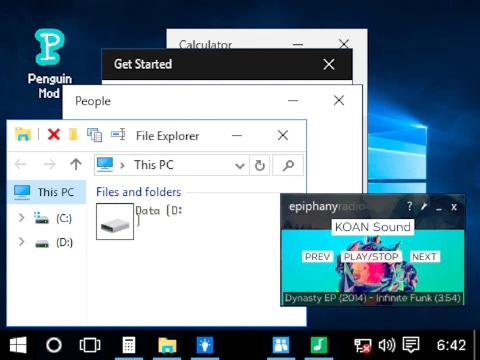Click the properties icon in File Explorer title bar

tap(94, 135)
